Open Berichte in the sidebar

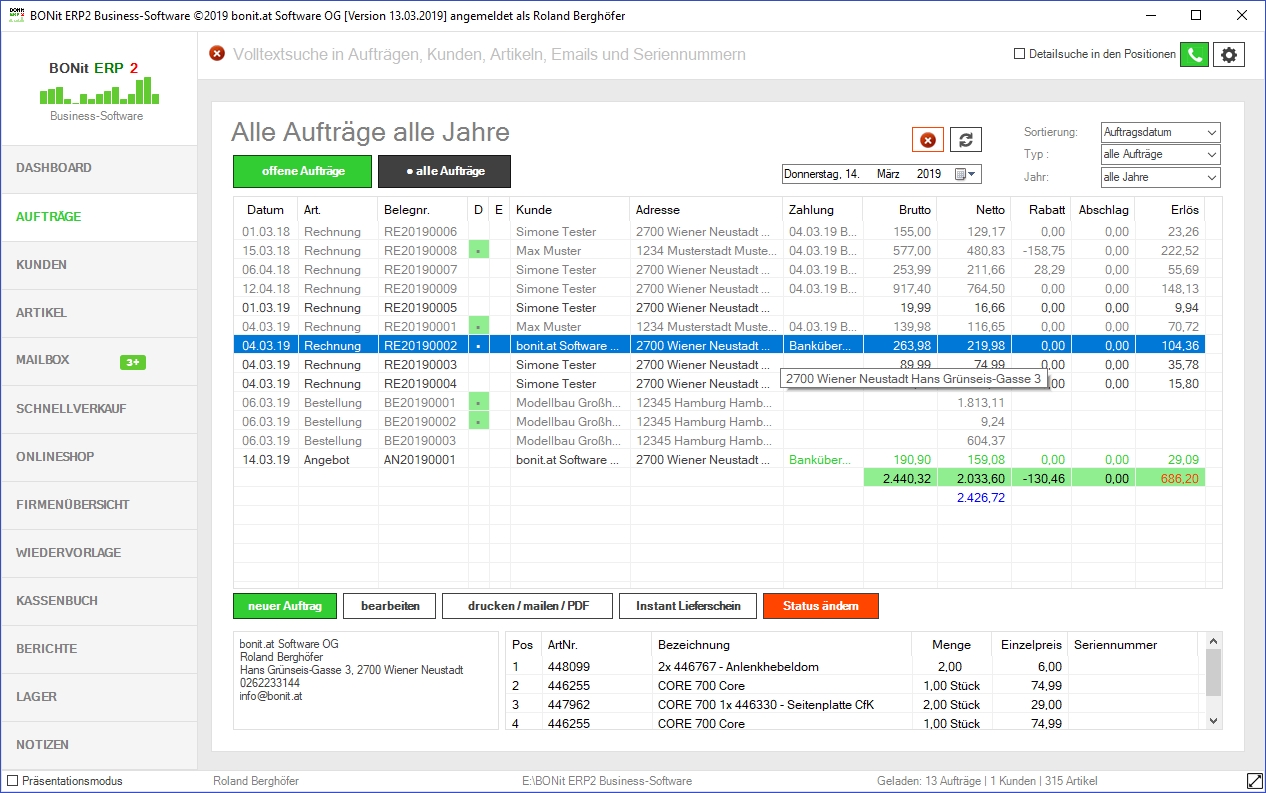tap(98, 649)
